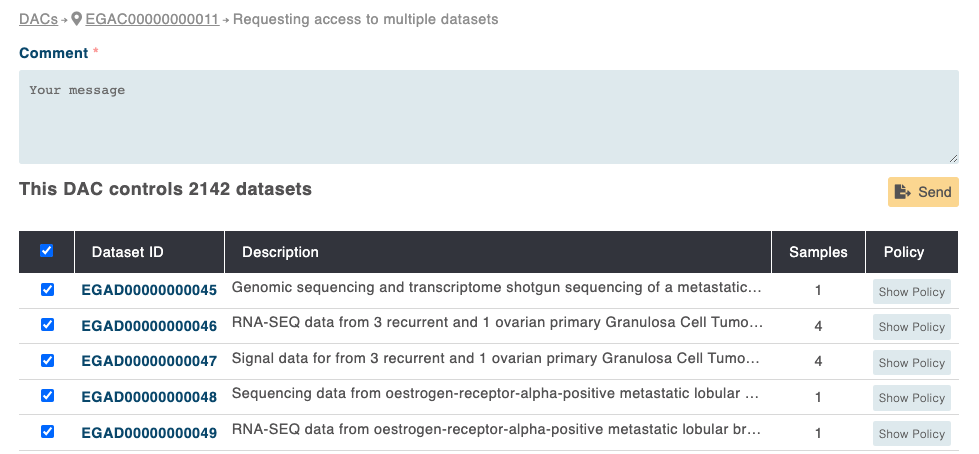Uncheck the EGAD00000000048 row checkbox
This screenshot has width=979, height=454.
46,396
